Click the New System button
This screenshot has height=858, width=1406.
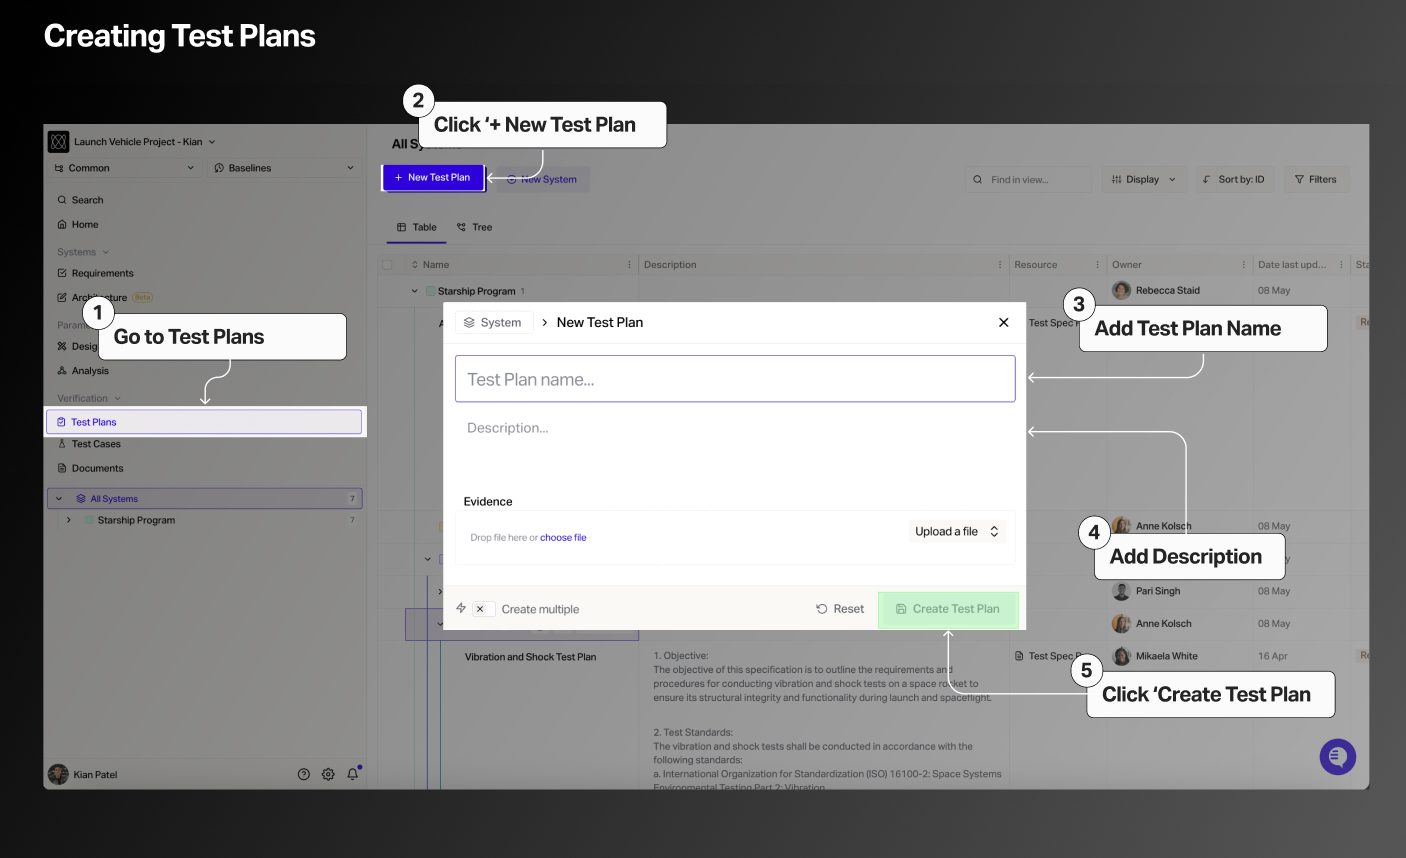543,180
